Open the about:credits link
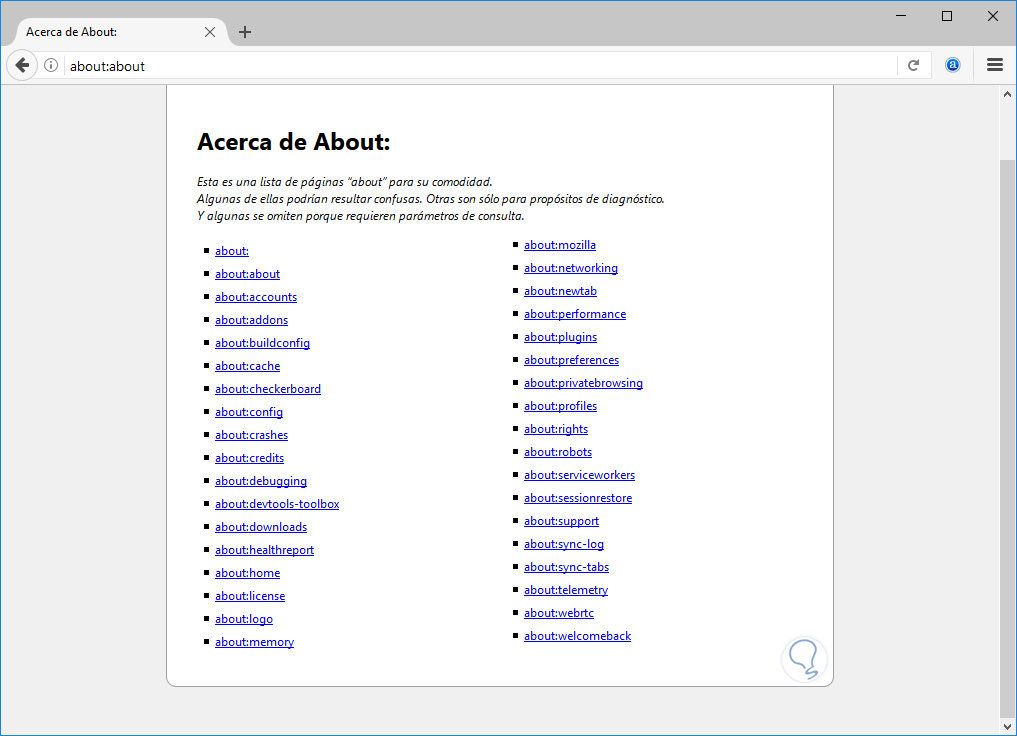Viewport: 1017px width, 736px height. pos(249,458)
